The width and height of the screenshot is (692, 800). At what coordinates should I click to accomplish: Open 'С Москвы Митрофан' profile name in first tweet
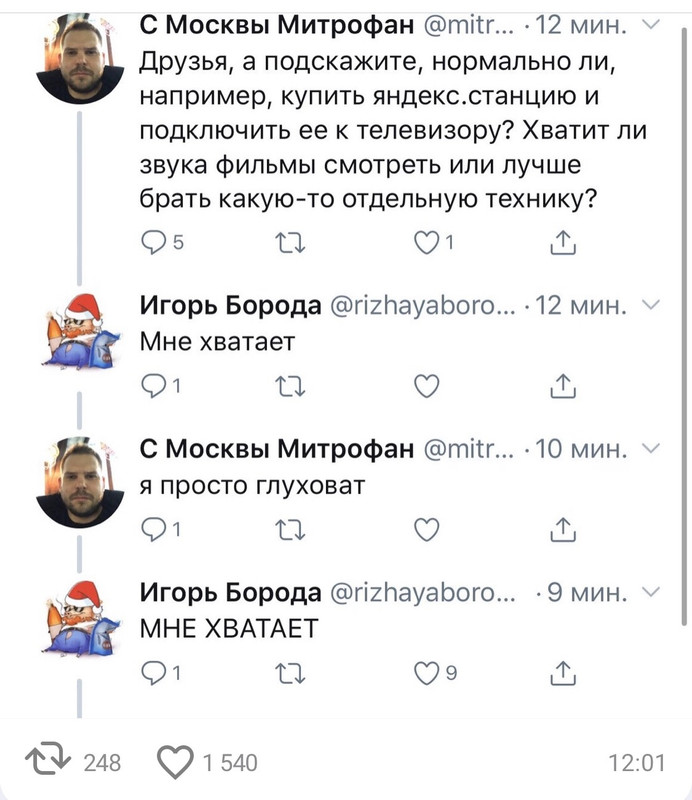click(277, 24)
